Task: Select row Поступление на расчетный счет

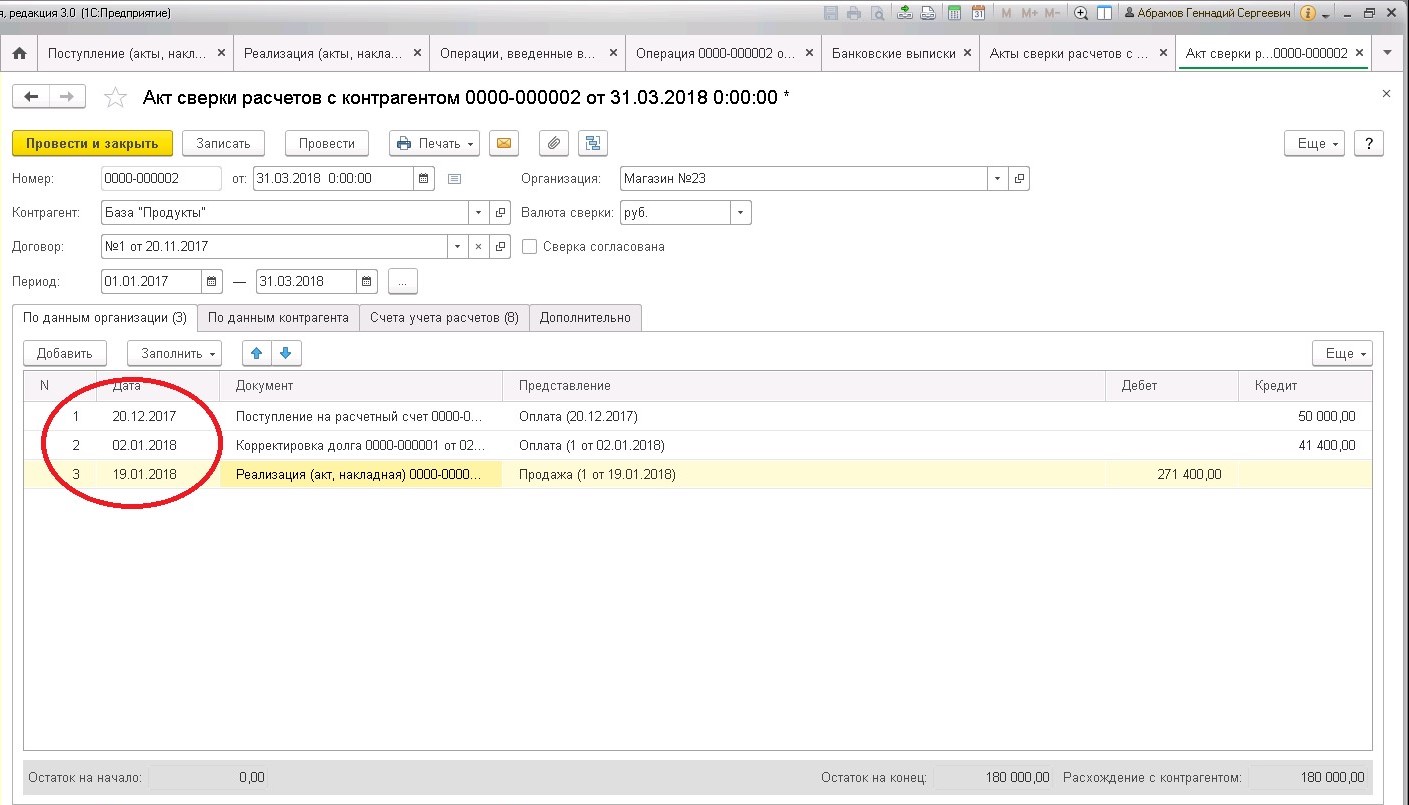Action: click(x=697, y=416)
